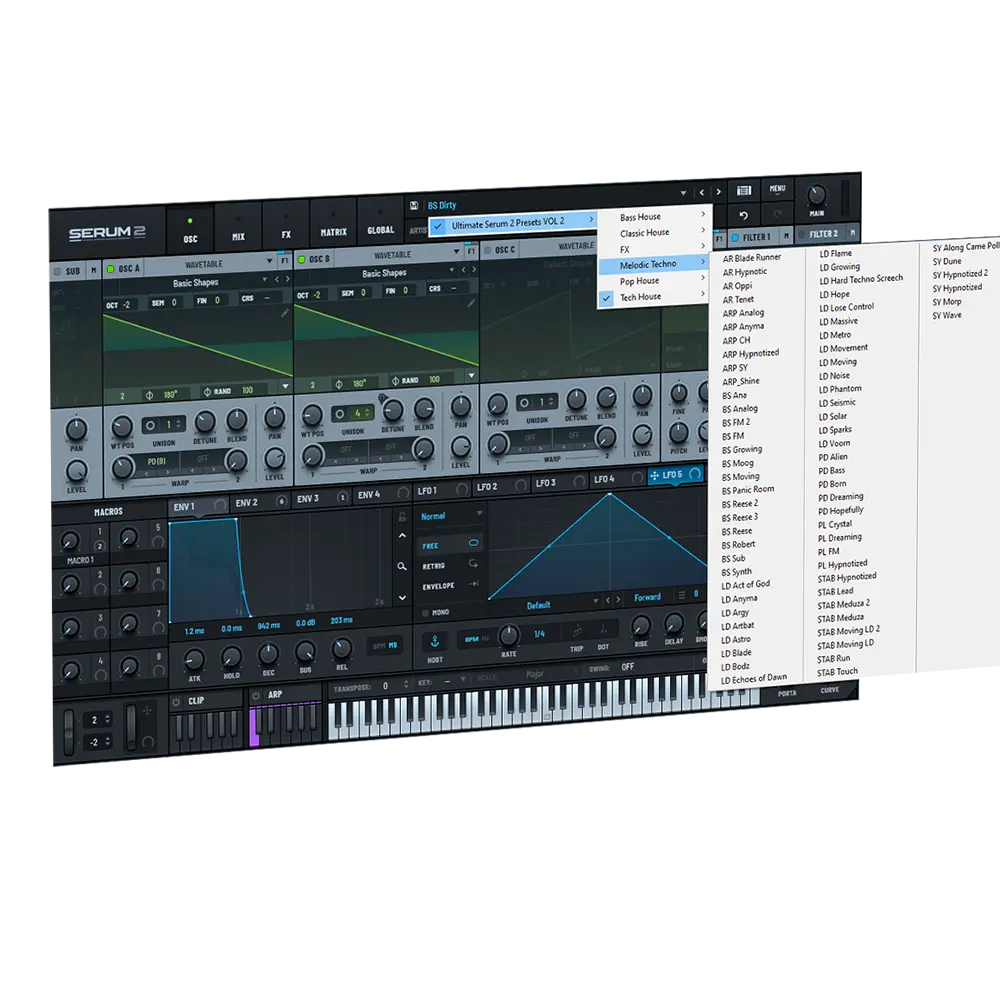Screen dimensions: 1000x1000
Task: Open the MENU button
Action: [x=777, y=189]
